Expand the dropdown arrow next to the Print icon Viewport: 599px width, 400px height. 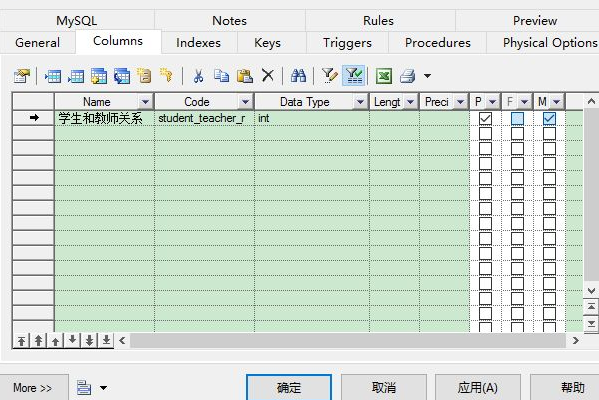(x=427, y=76)
